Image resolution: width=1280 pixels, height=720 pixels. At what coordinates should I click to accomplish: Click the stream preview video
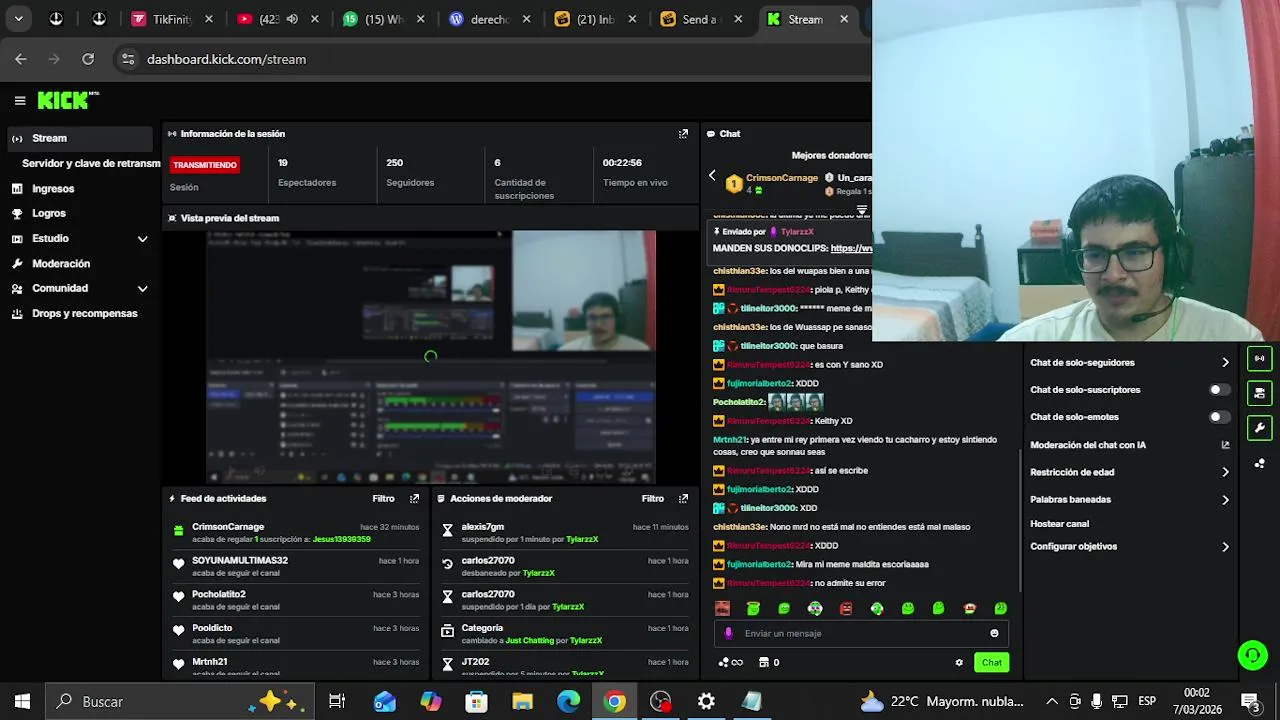[x=430, y=357]
